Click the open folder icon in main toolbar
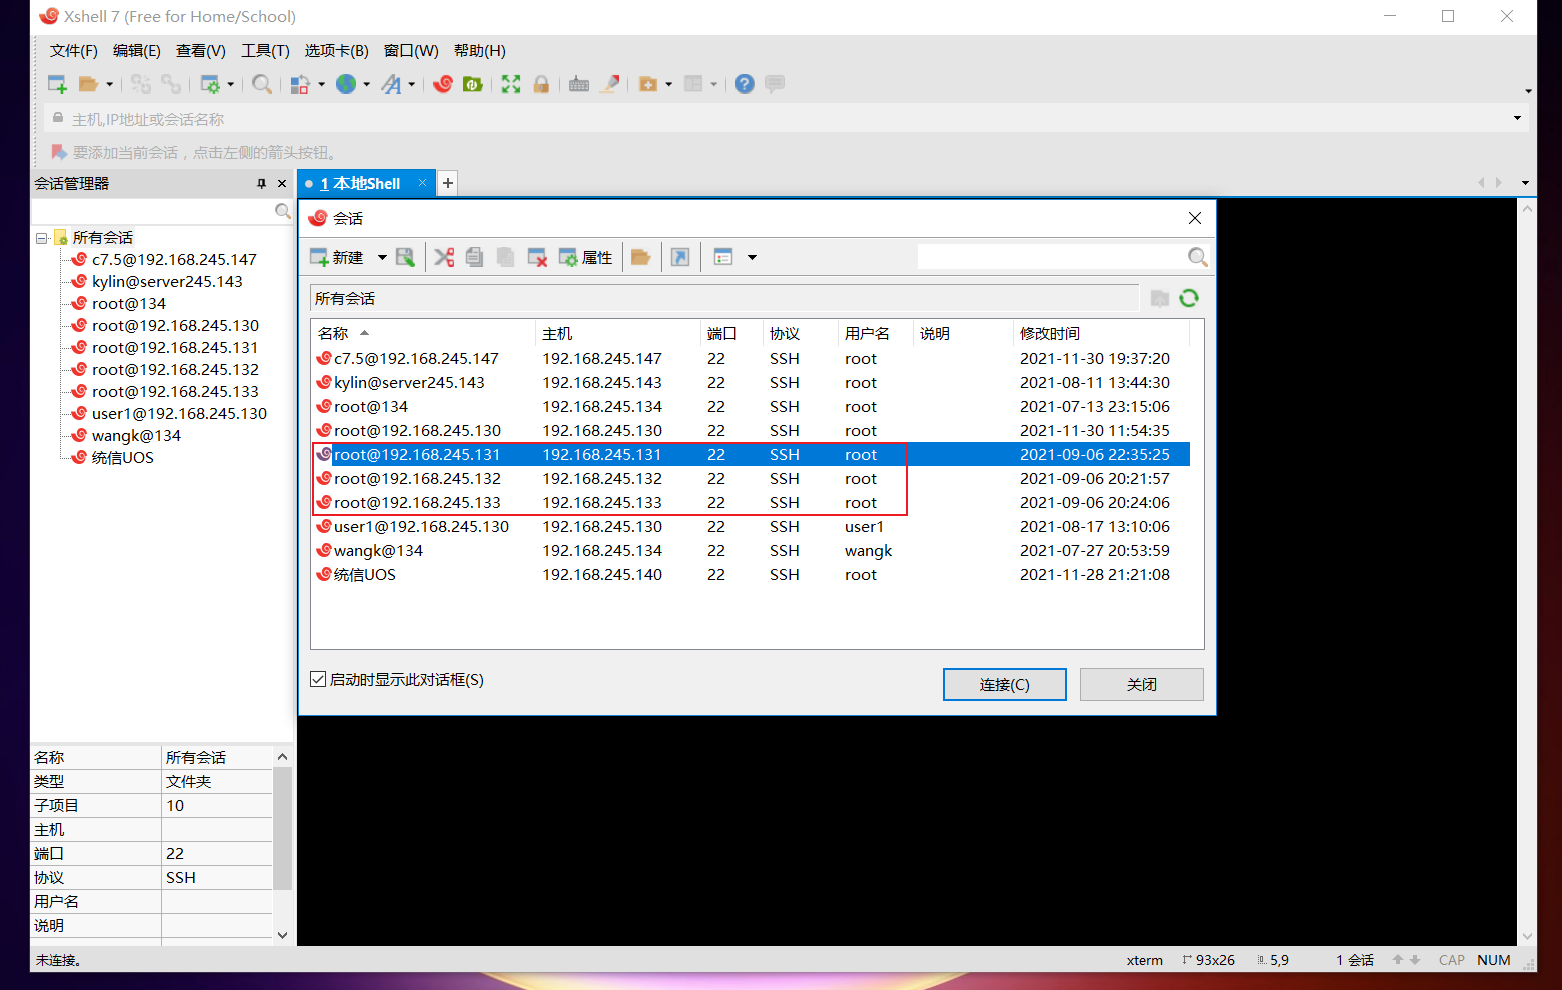Image resolution: width=1562 pixels, height=990 pixels. pyautogui.click(x=88, y=84)
